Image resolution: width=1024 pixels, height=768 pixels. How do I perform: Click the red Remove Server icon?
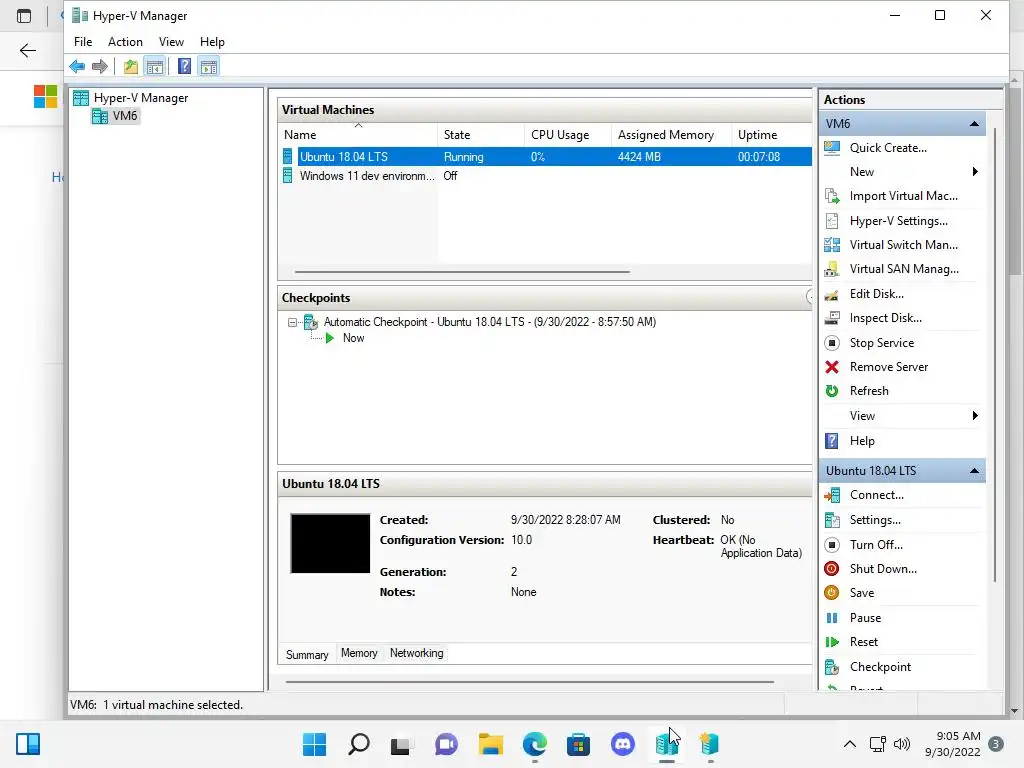pyautogui.click(x=832, y=367)
